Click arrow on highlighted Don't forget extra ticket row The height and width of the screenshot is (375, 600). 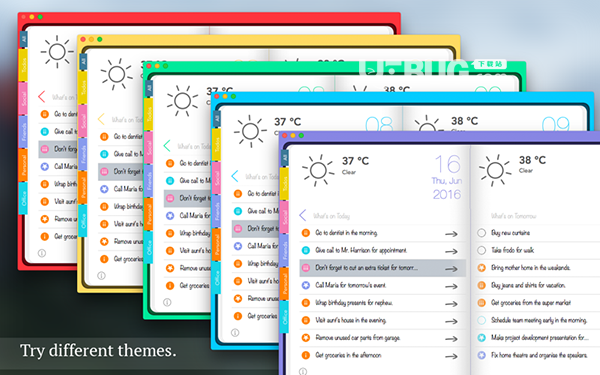pyautogui.click(x=452, y=269)
